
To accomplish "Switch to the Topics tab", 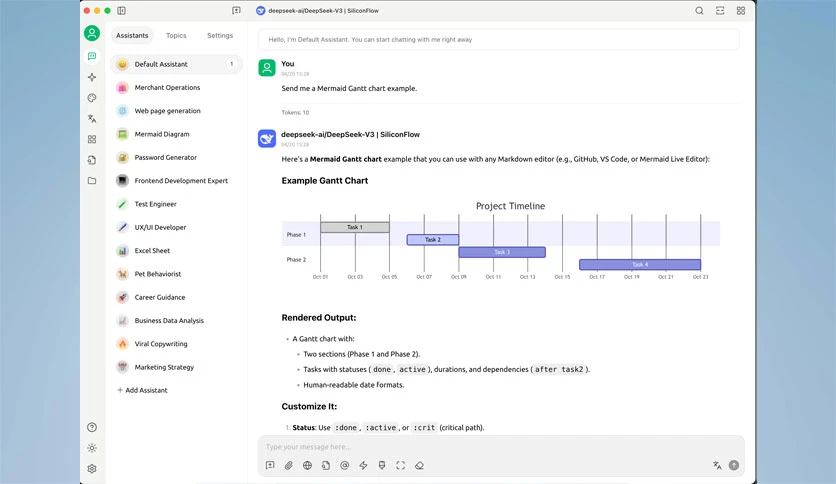I will tap(176, 35).
